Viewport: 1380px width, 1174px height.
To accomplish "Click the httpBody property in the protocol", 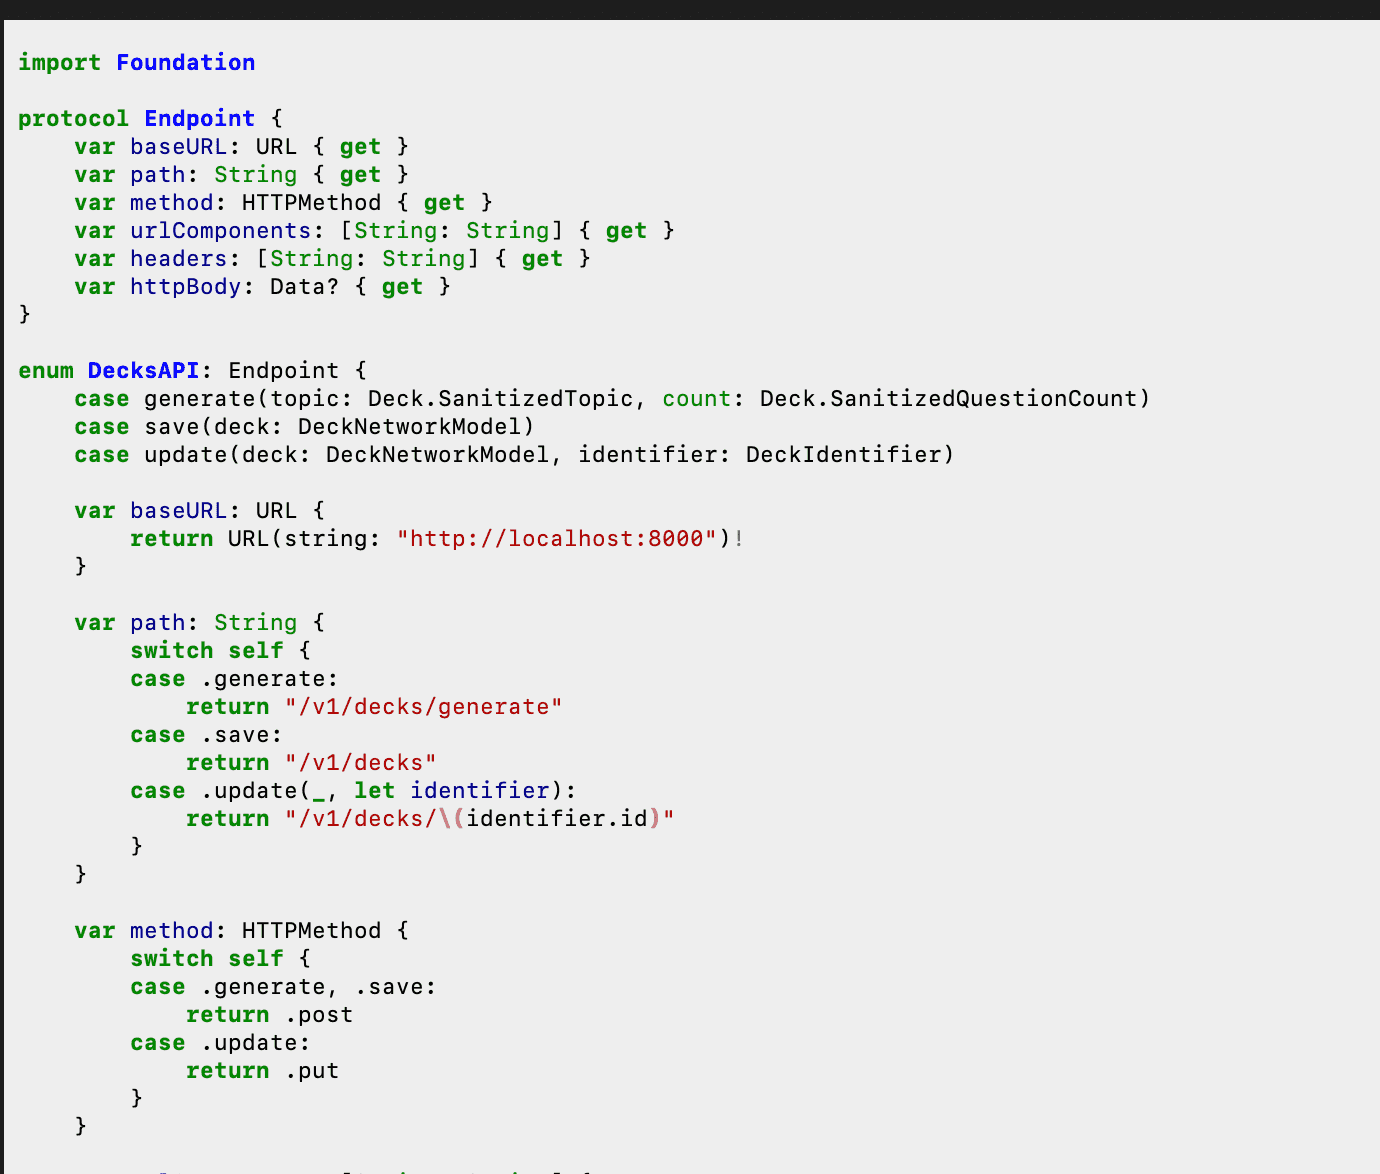I will (185, 286).
